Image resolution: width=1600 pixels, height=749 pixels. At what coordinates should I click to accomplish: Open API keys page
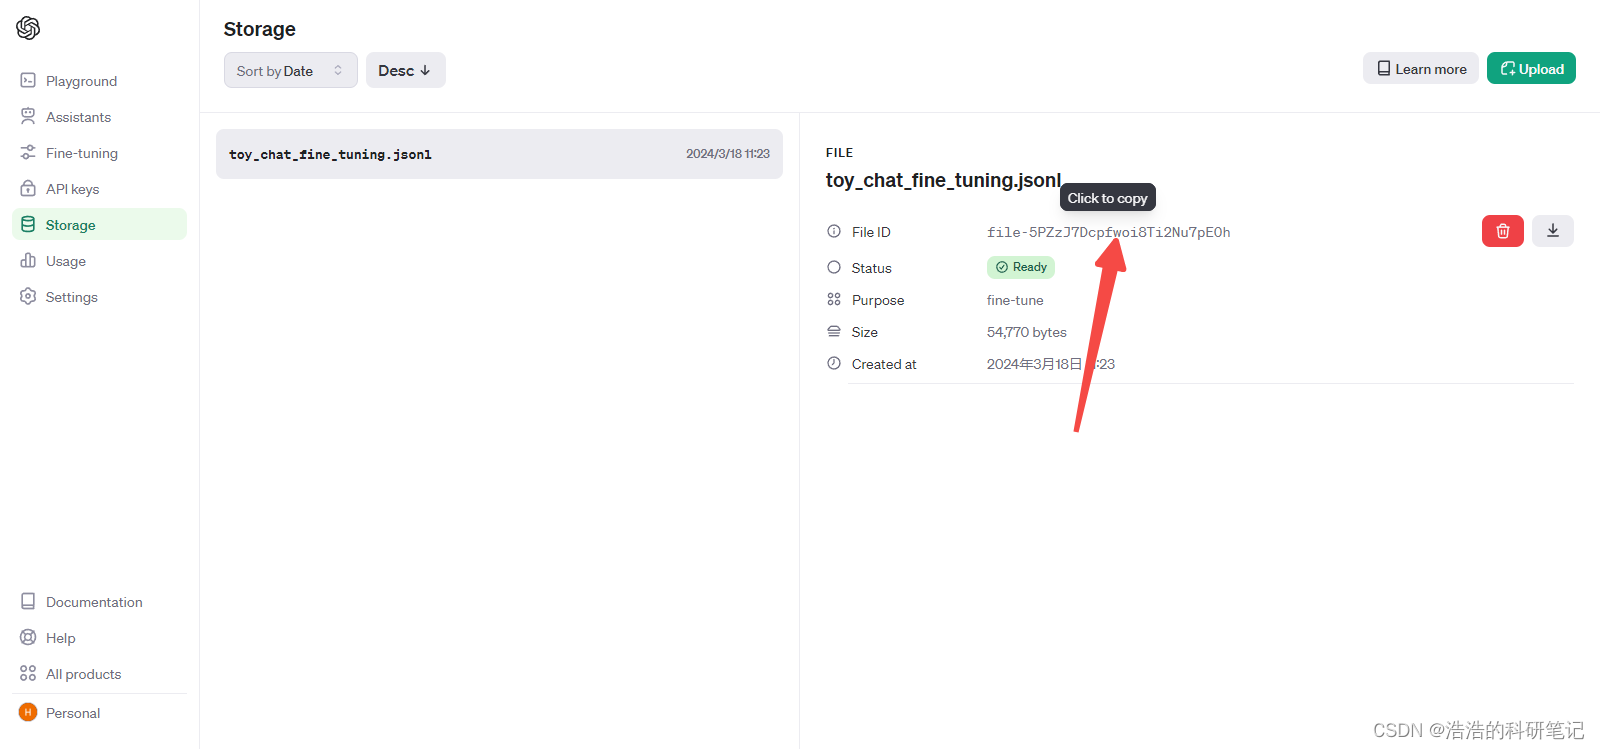[x=99, y=188]
